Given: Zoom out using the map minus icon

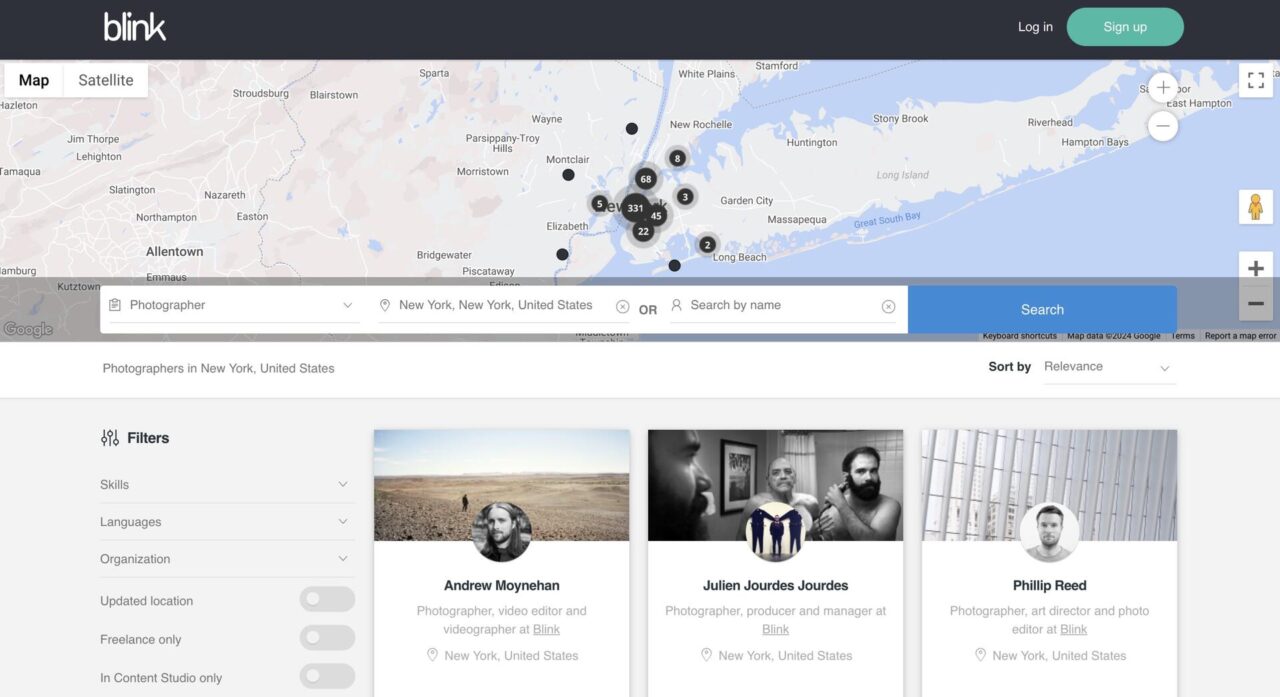Looking at the screenshot, I should click(x=1255, y=301).
